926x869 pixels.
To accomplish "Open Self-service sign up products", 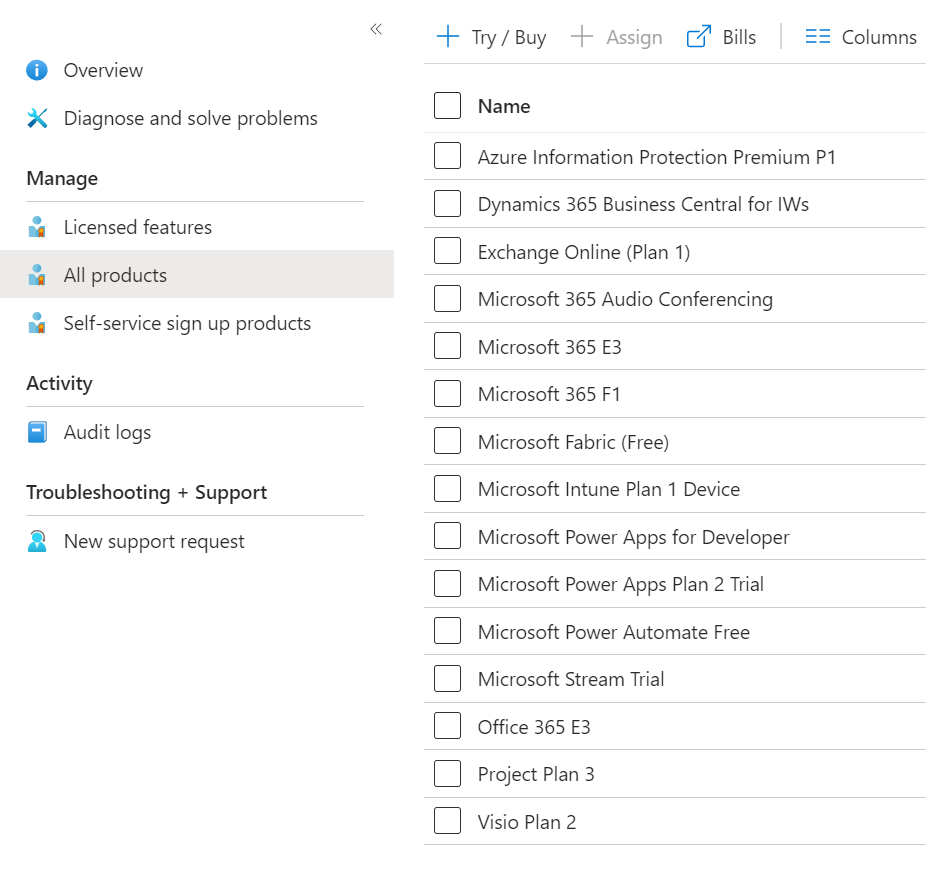I will tap(187, 323).
